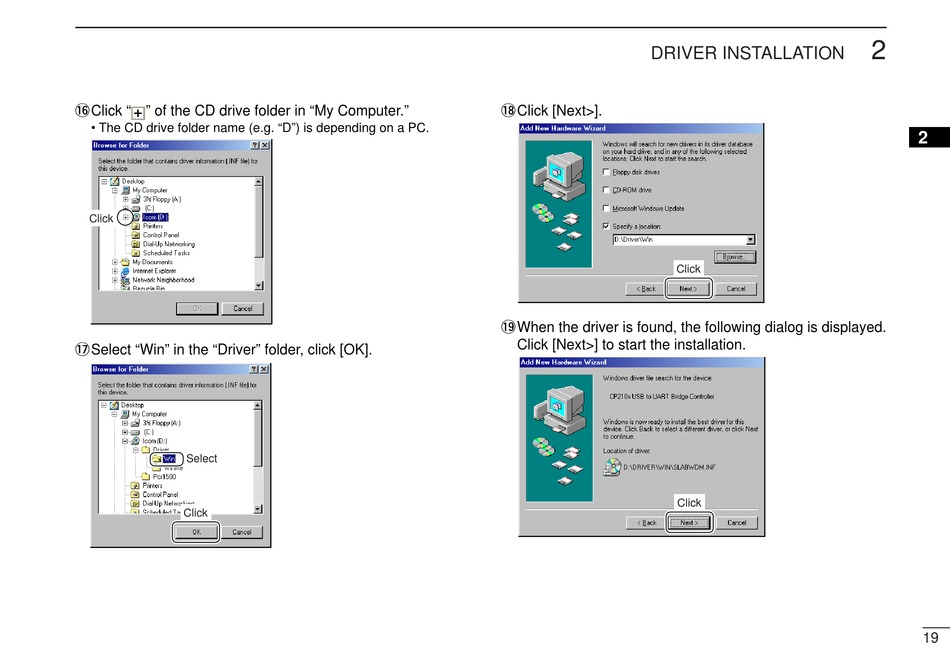Screen dimensions: 950x671
Task: Click the Network Neighborhood icon in the tree
Action: coord(125,280)
